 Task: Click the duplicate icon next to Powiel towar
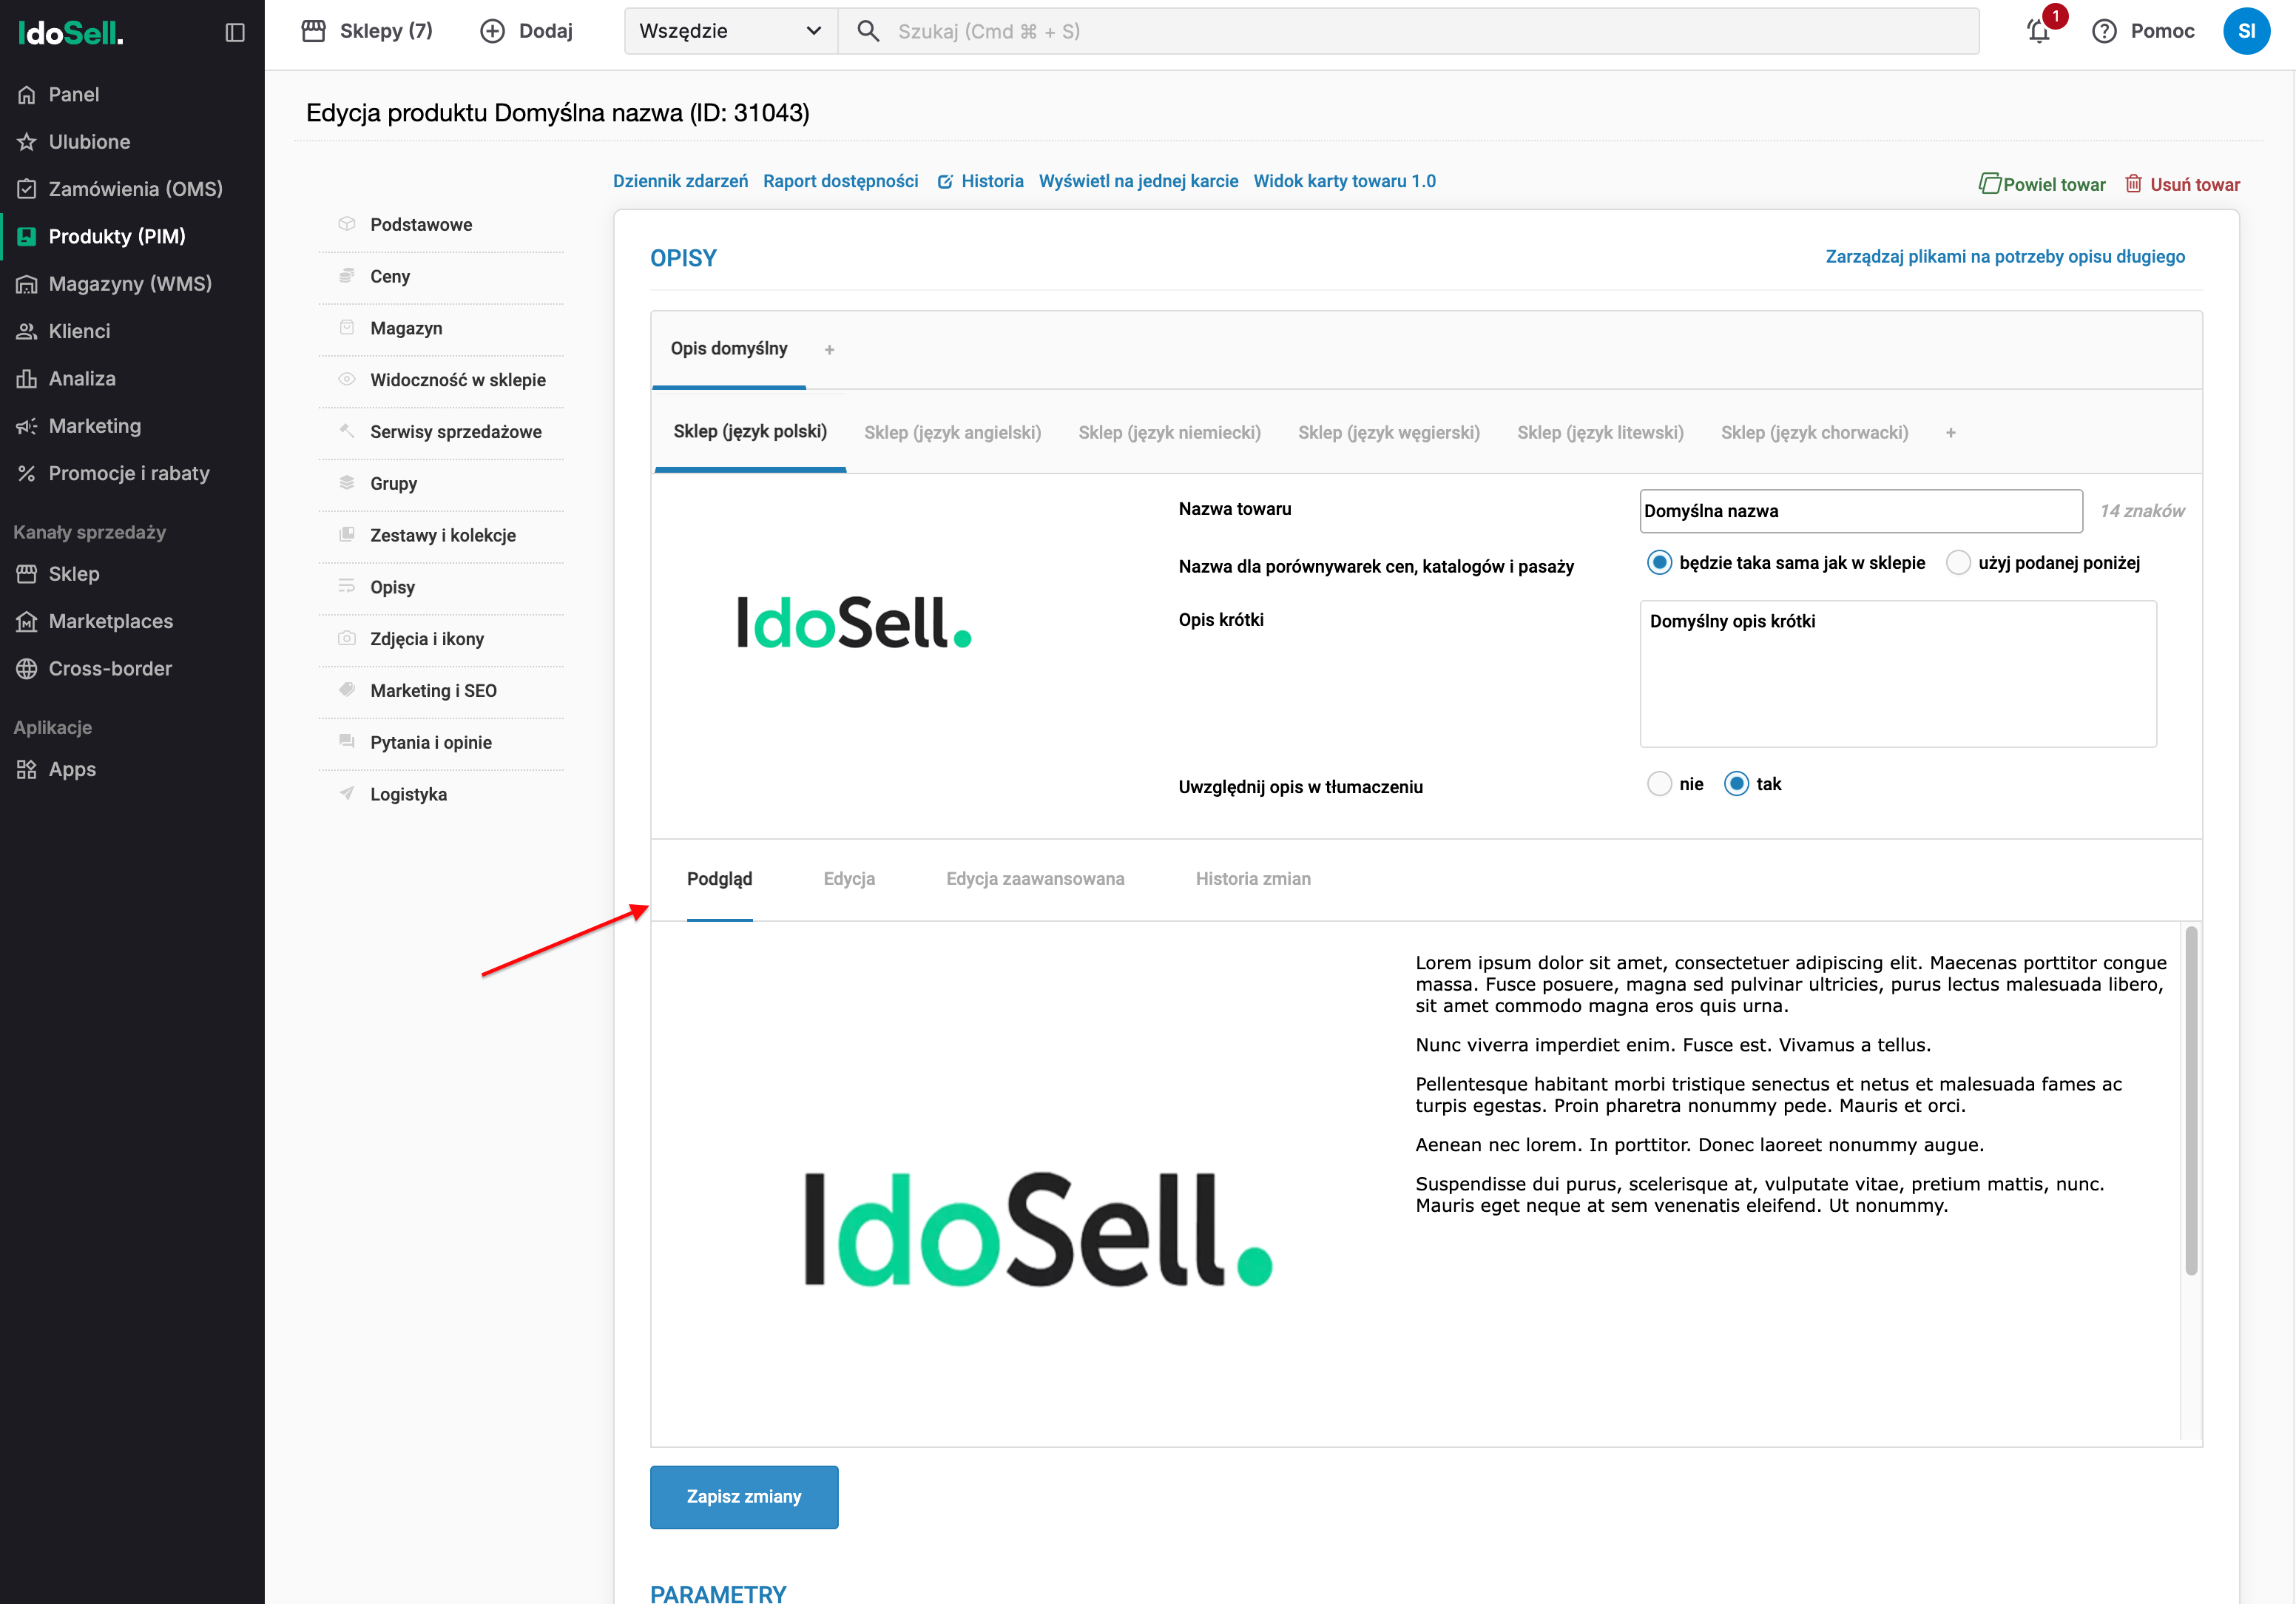coord(1989,183)
